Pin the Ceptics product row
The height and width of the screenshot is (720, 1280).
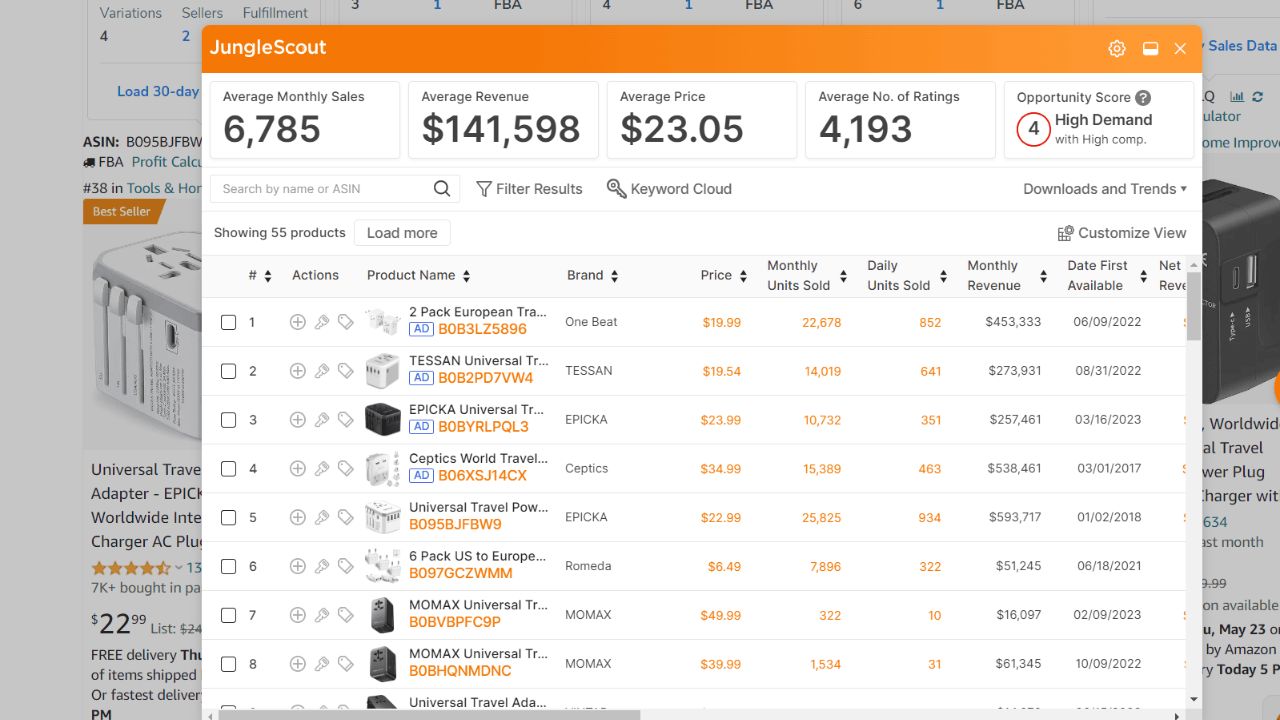click(321, 468)
